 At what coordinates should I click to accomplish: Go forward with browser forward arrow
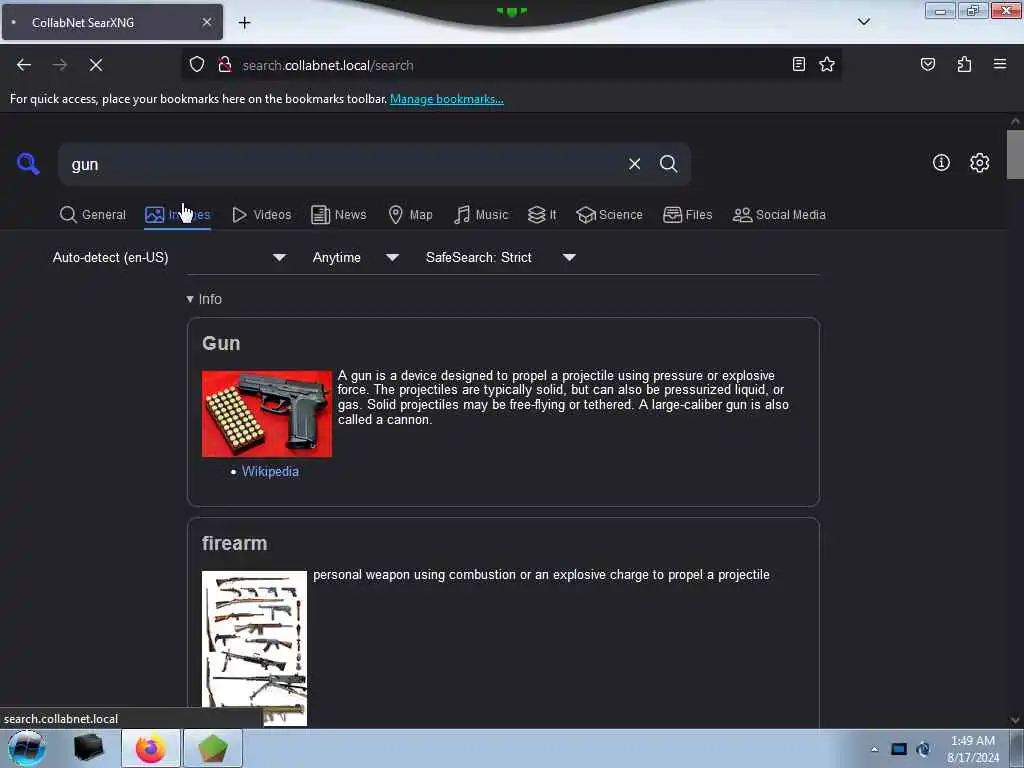click(59, 65)
